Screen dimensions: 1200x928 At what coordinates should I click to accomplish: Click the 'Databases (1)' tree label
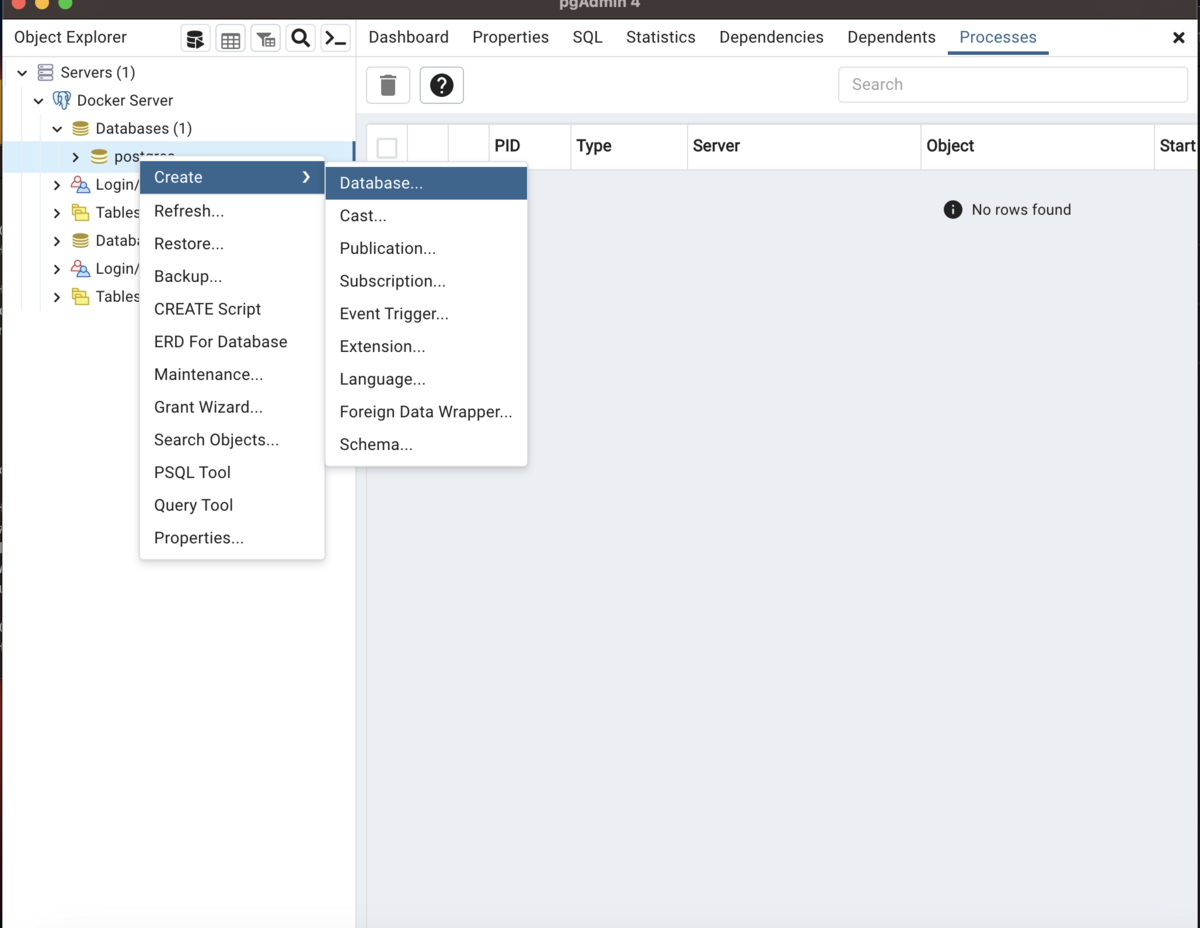tap(144, 128)
